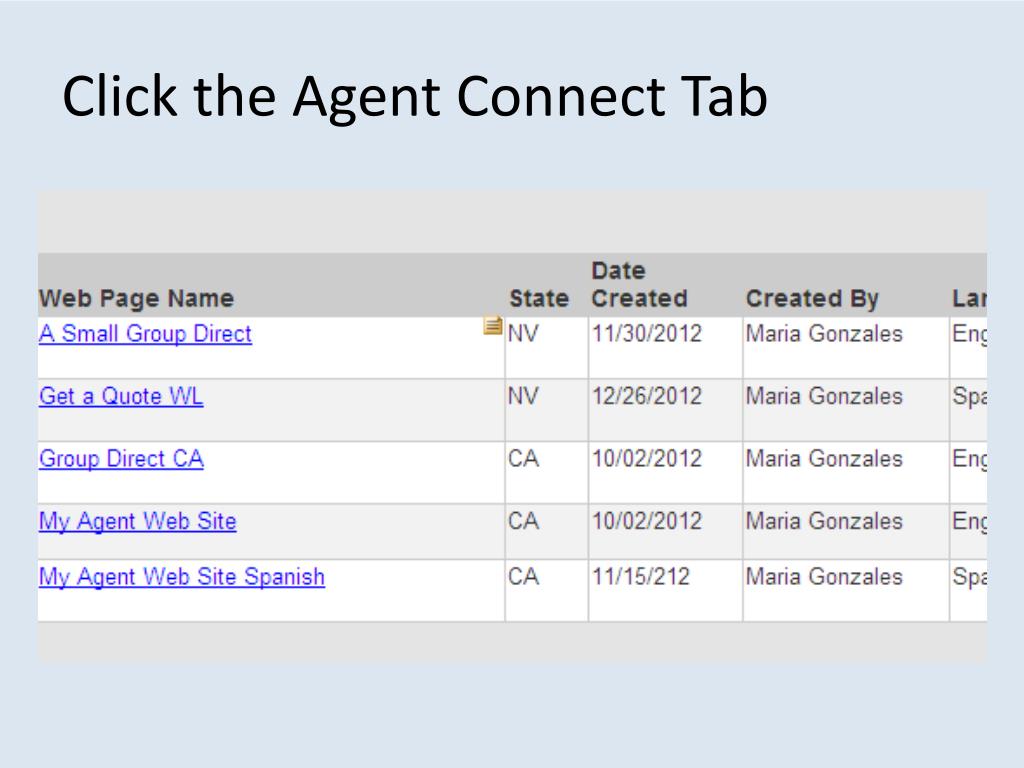Open My Agent Web Site Spanish link
The height and width of the screenshot is (768, 1024).
(x=182, y=577)
